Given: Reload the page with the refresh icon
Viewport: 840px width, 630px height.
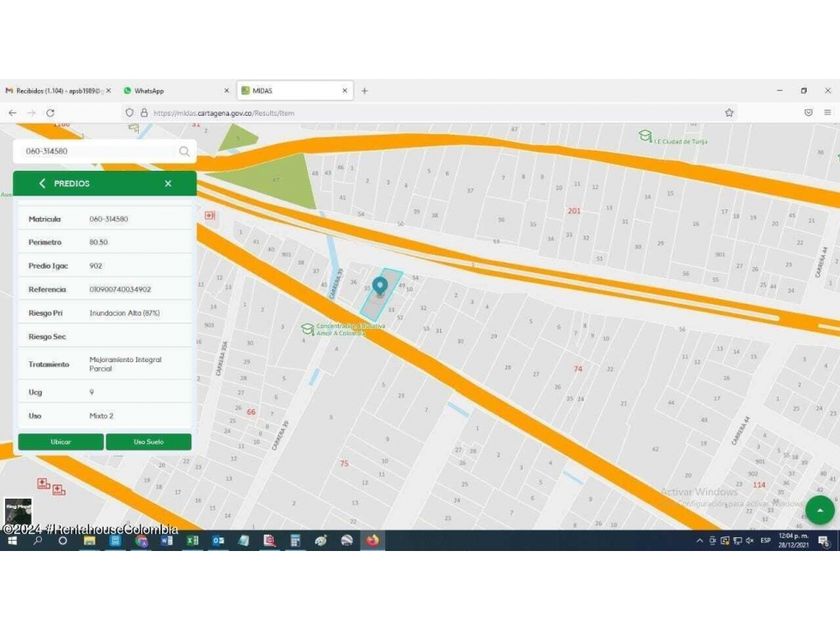Looking at the screenshot, I should click(x=50, y=113).
